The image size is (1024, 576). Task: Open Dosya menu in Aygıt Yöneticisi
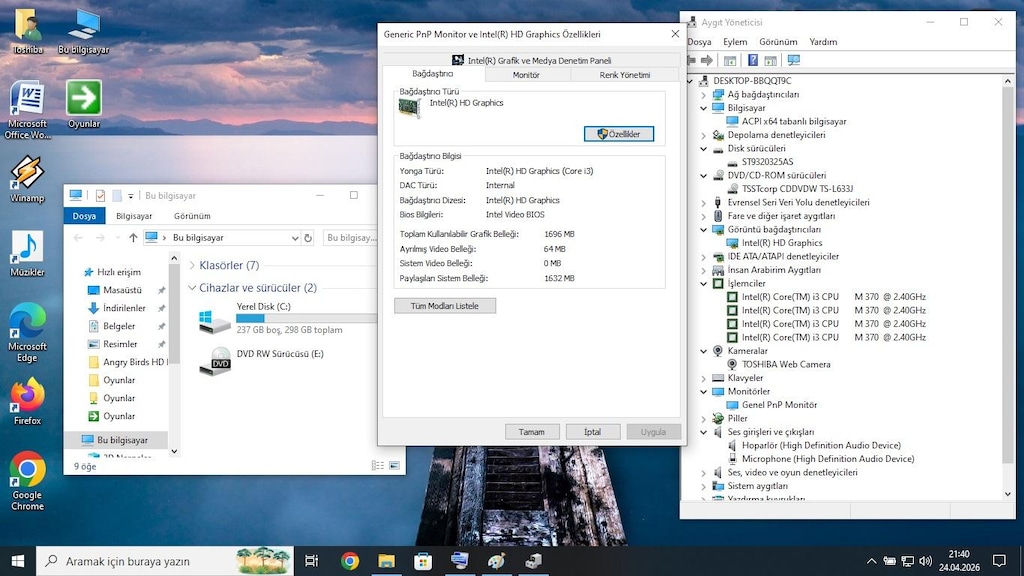(699, 42)
